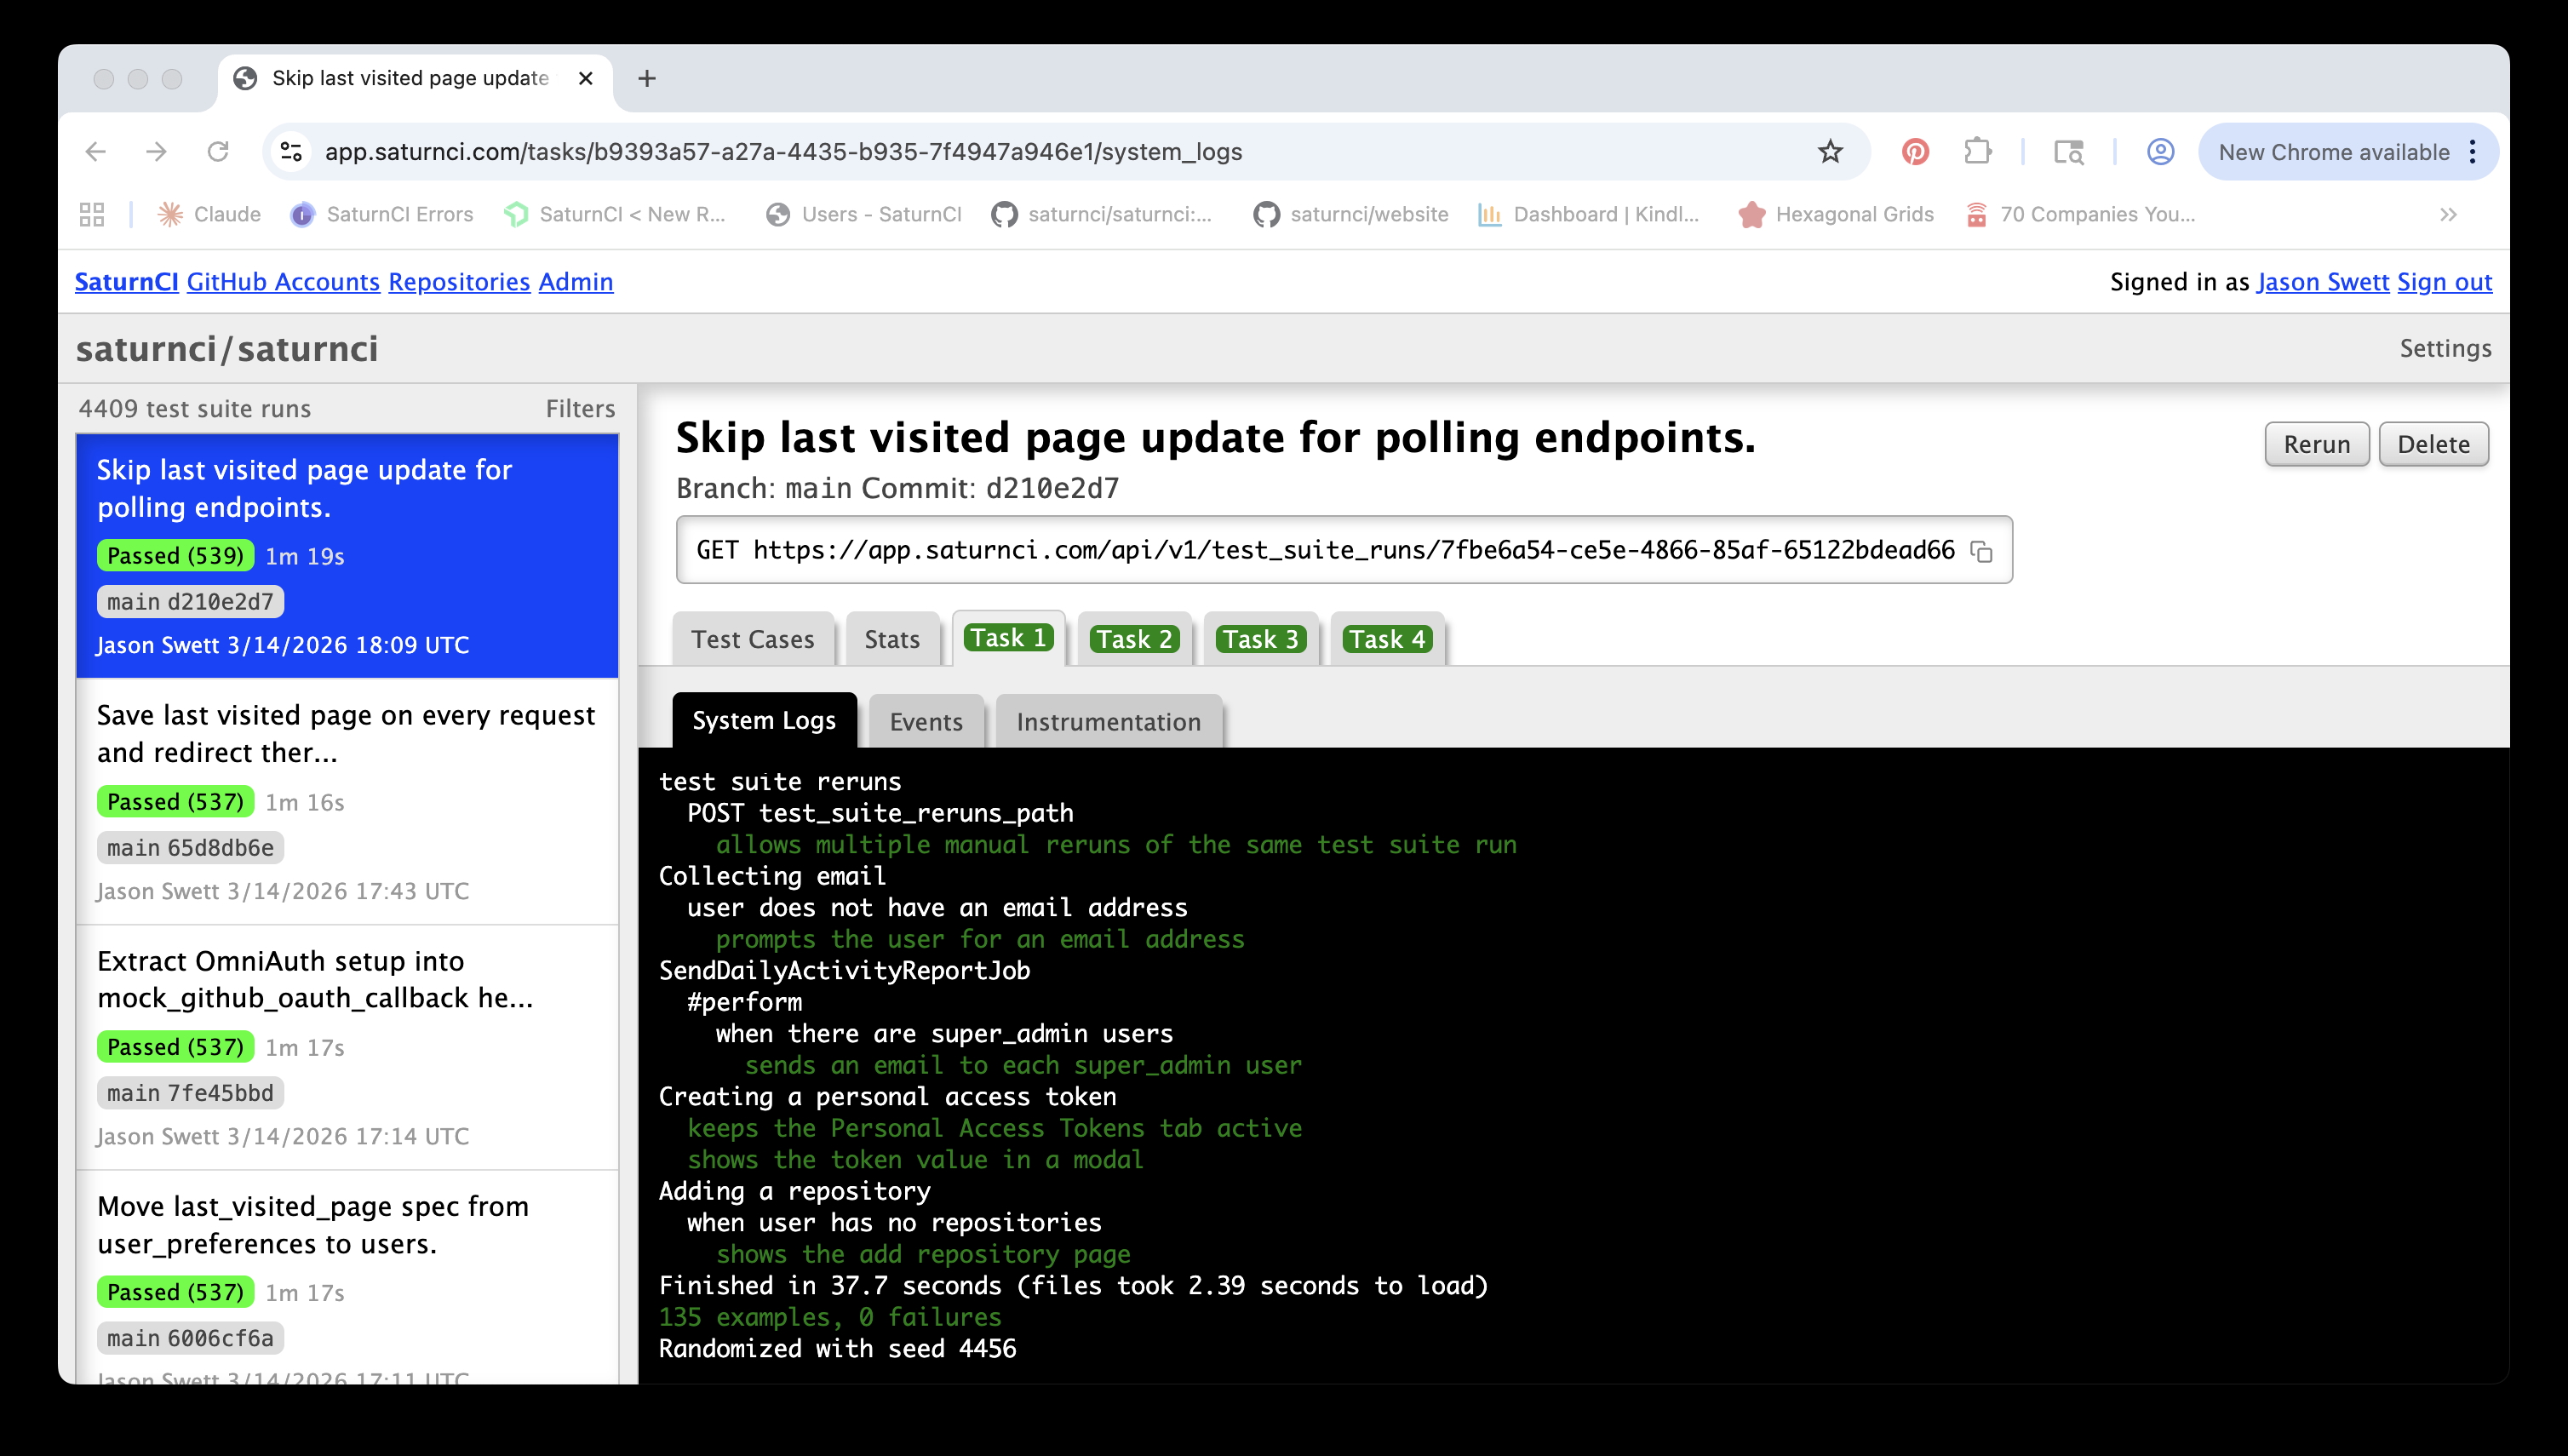Open the Events tab

click(926, 721)
